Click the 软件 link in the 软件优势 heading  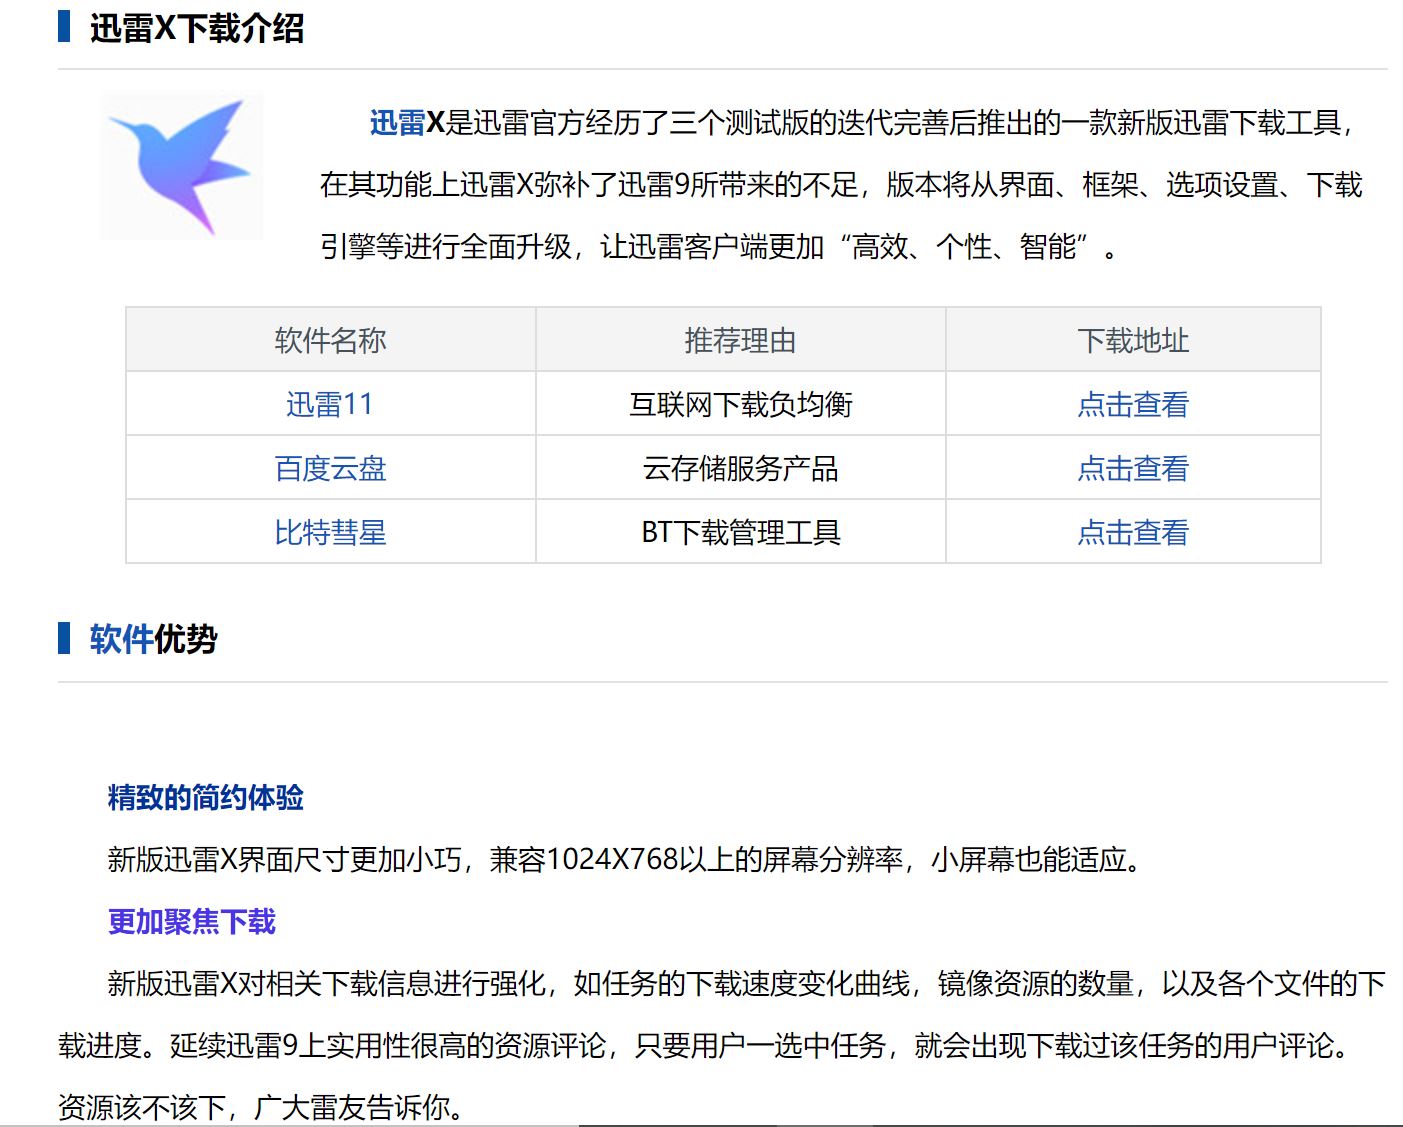(121, 638)
